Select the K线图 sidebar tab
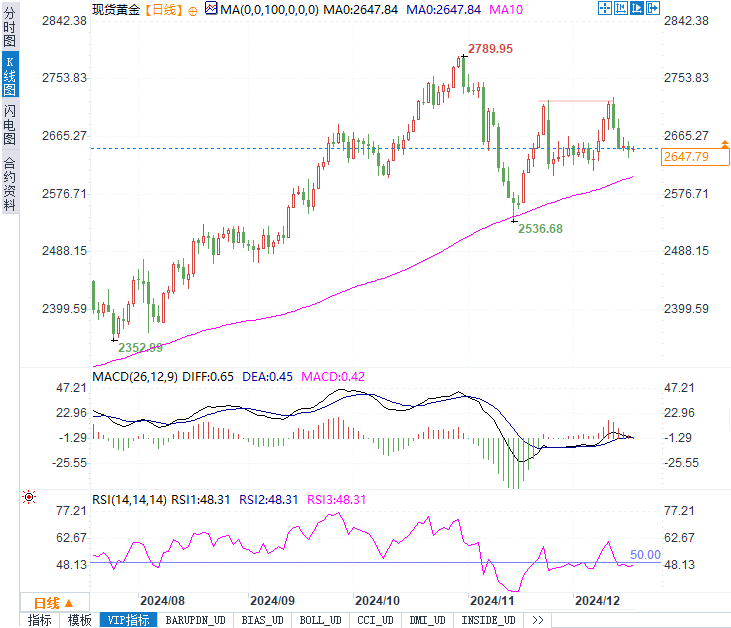The image size is (731, 628). [10, 75]
